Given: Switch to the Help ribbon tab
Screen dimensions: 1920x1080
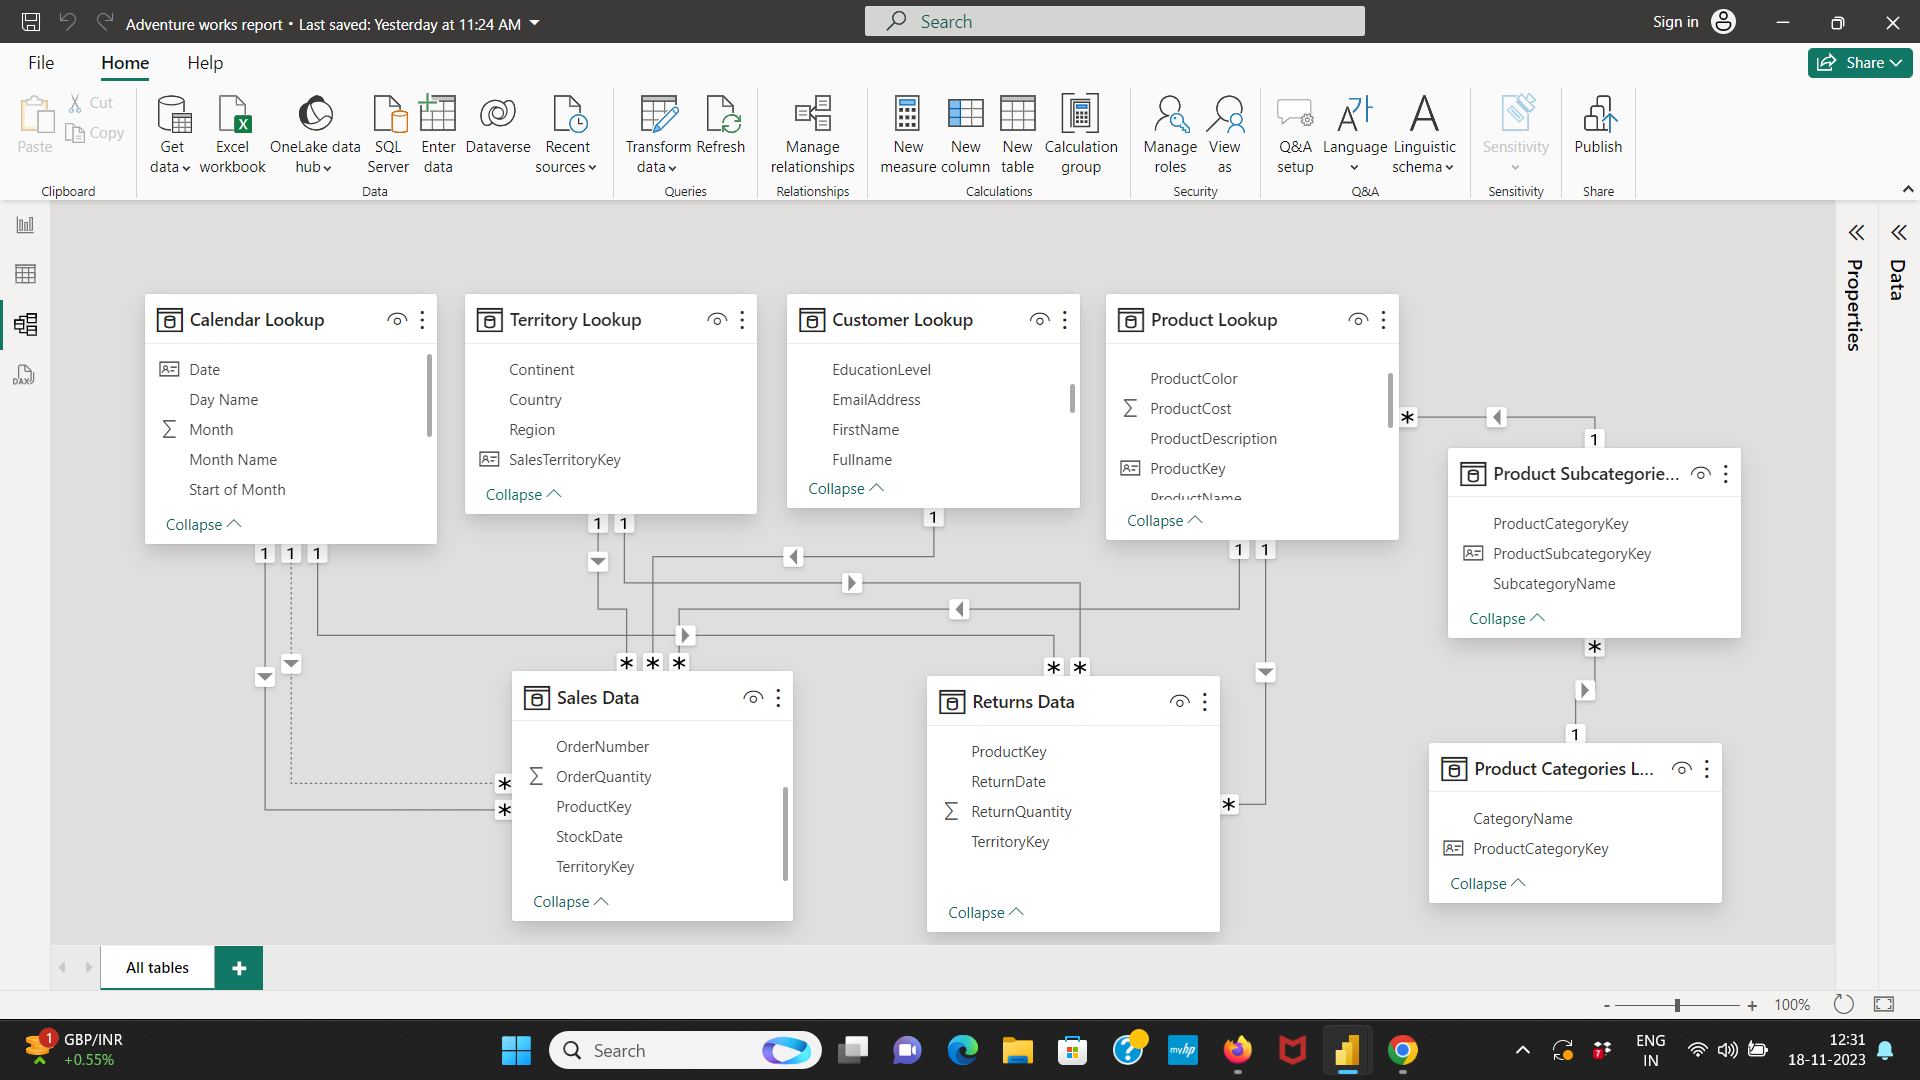Looking at the screenshot, I should pos(204,62).
